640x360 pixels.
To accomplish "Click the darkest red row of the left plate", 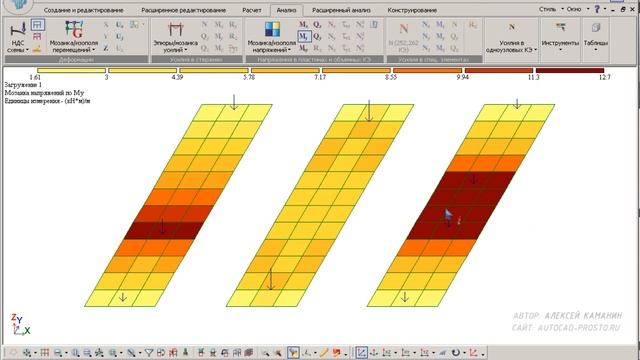I will [164, 231].
